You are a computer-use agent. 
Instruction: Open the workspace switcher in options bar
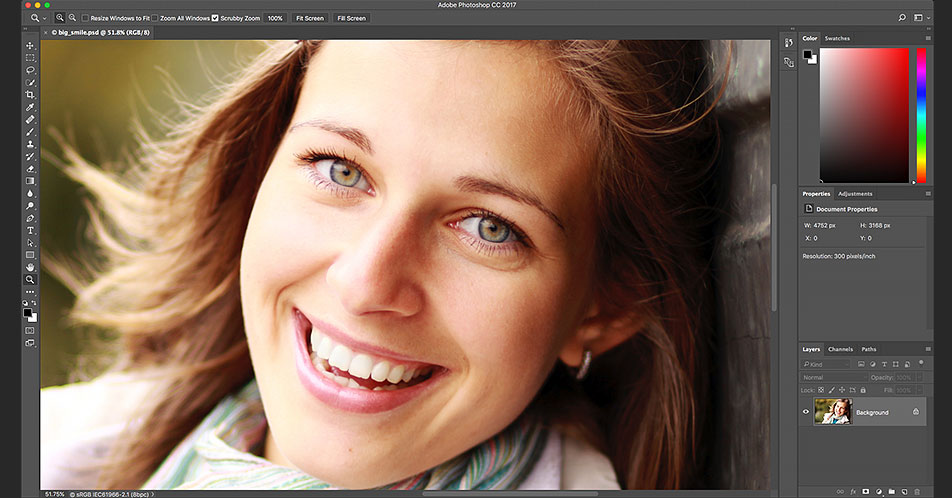921,18
